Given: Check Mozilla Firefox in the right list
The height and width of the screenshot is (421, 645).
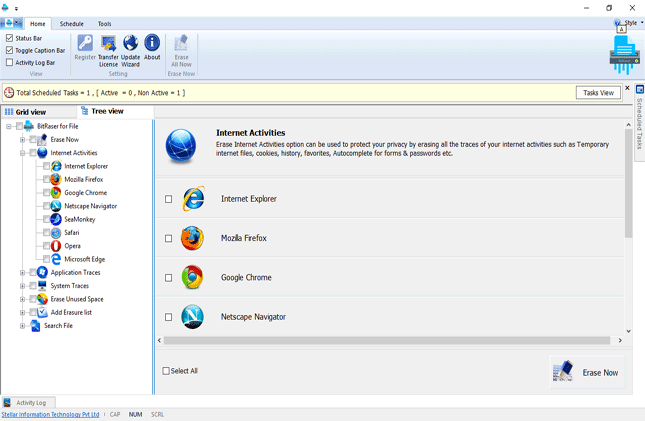Looking at the screenshot, I should point(168,238).
